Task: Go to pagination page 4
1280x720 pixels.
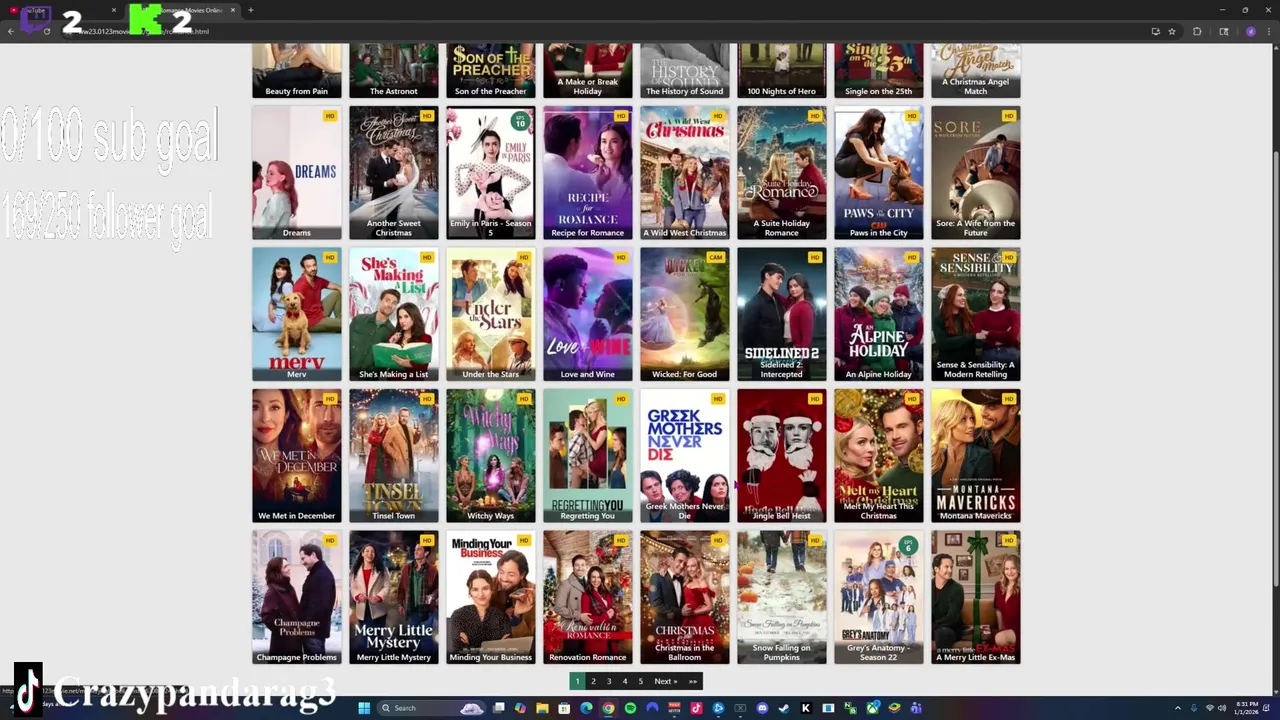Action: coord(625,681)
